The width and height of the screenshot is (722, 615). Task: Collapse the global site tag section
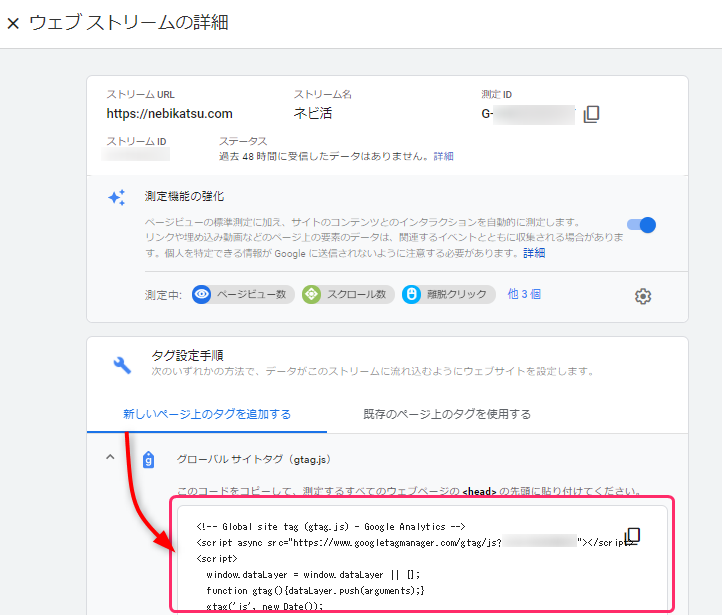(x=108, y=458)
